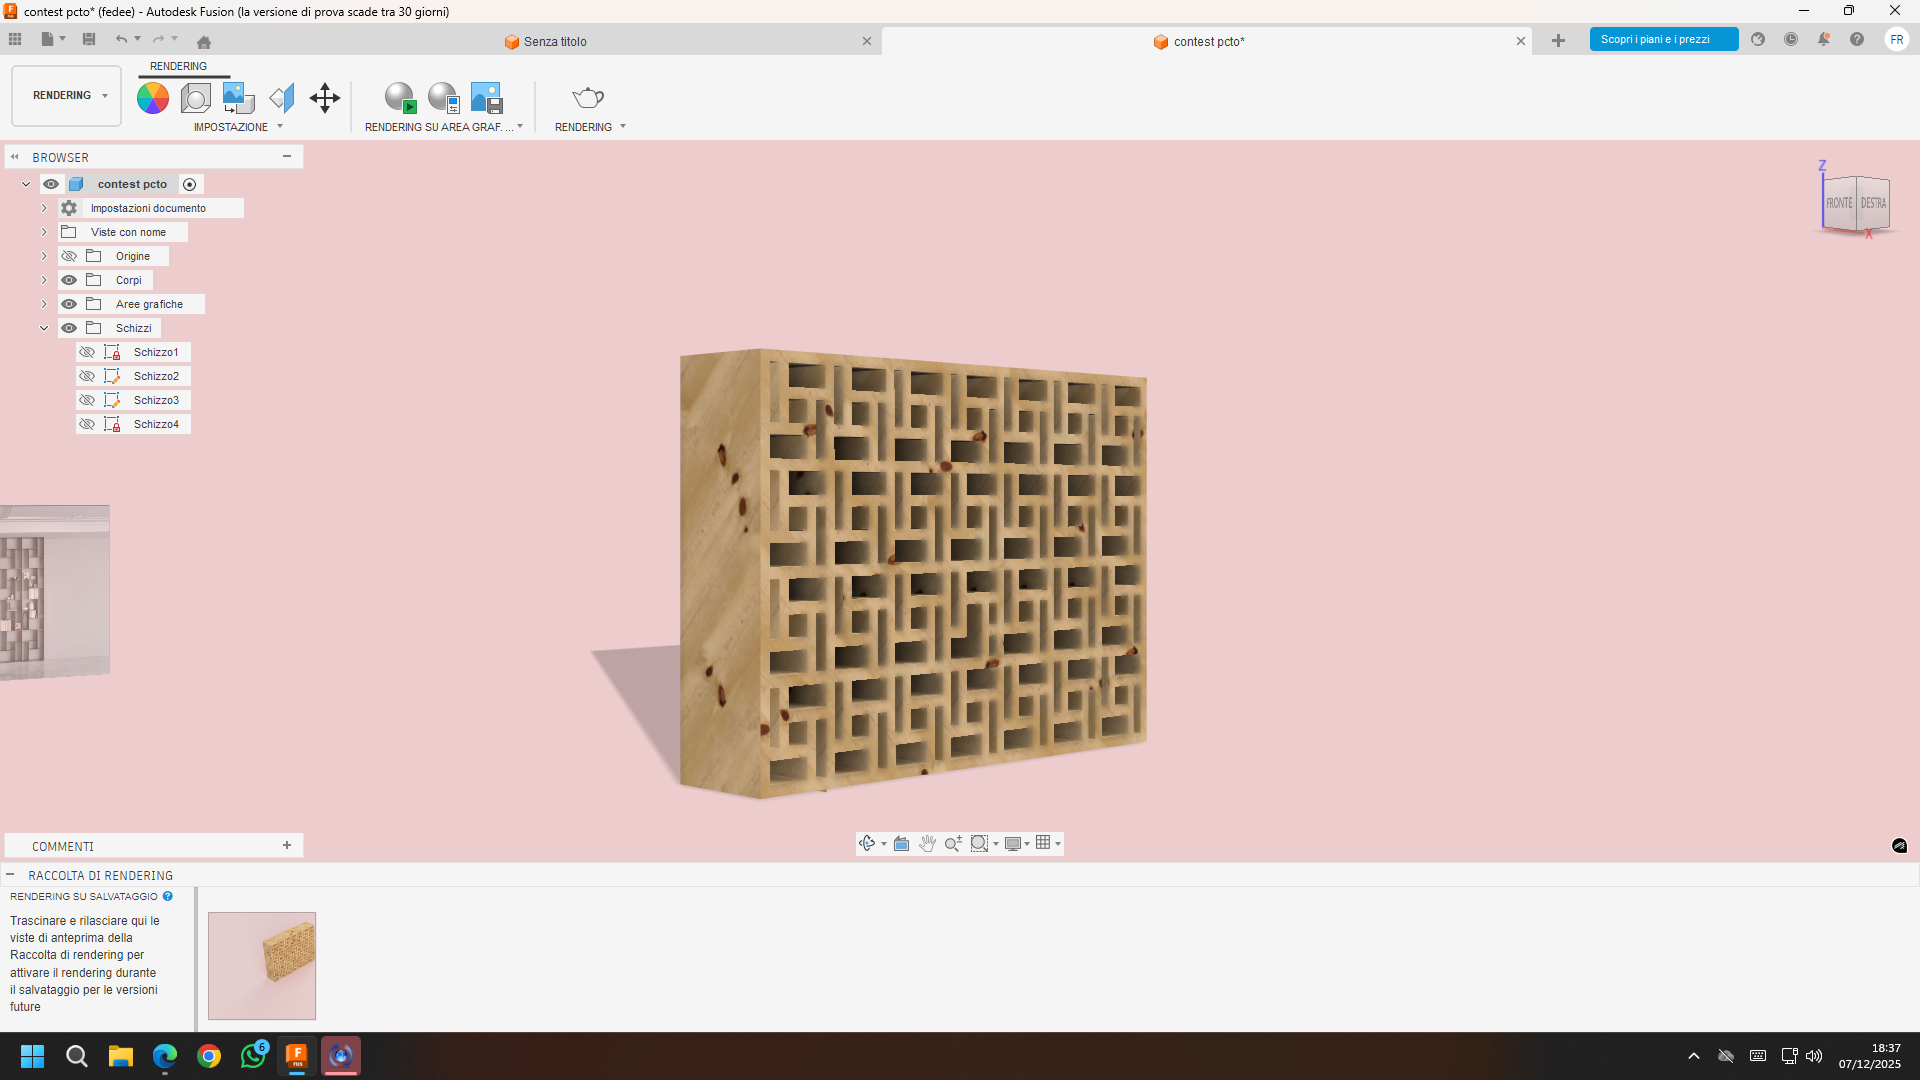Screen dimensions: 1920x1080
Task: Open Google Chrome from the taskbar
Action: (x=209, y=1056)
